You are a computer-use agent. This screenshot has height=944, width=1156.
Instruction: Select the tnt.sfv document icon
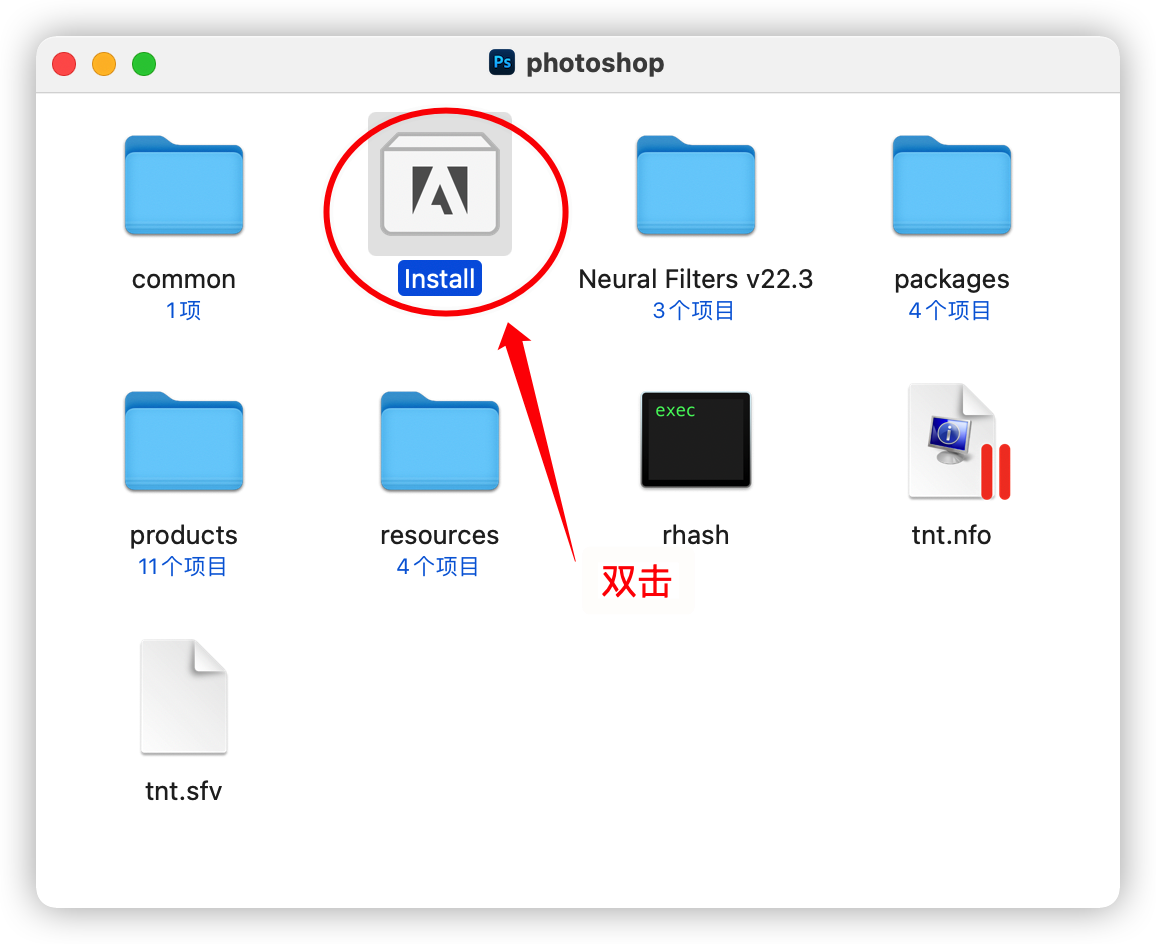pos(183,695)
